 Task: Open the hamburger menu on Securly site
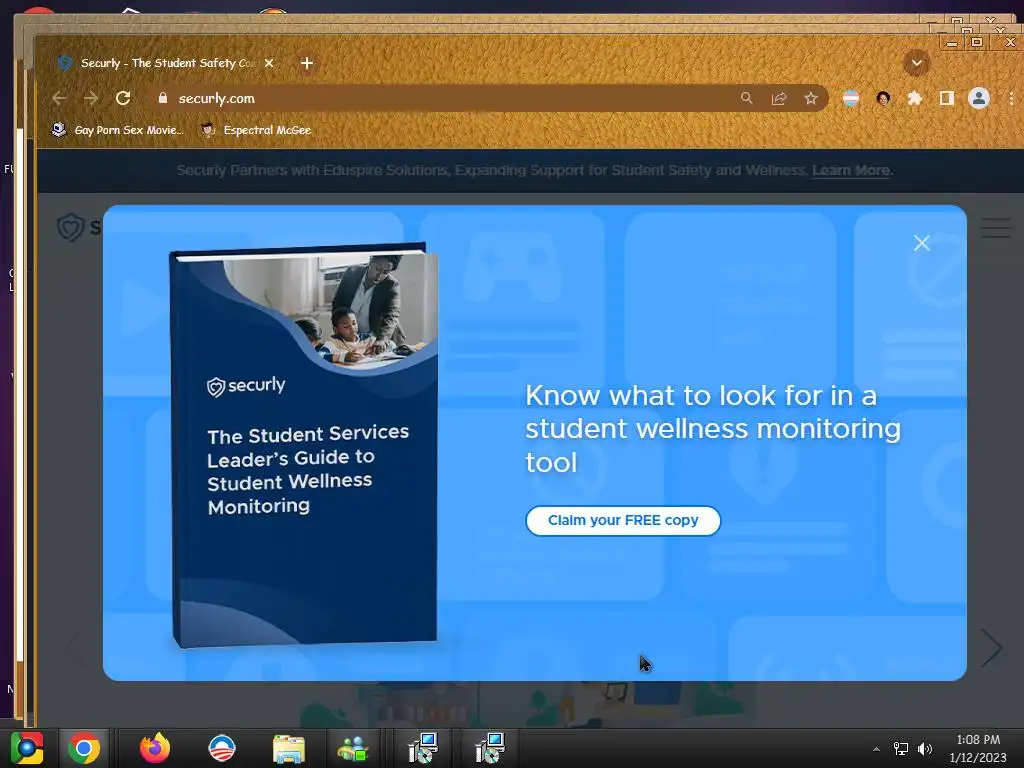[996, 228]
